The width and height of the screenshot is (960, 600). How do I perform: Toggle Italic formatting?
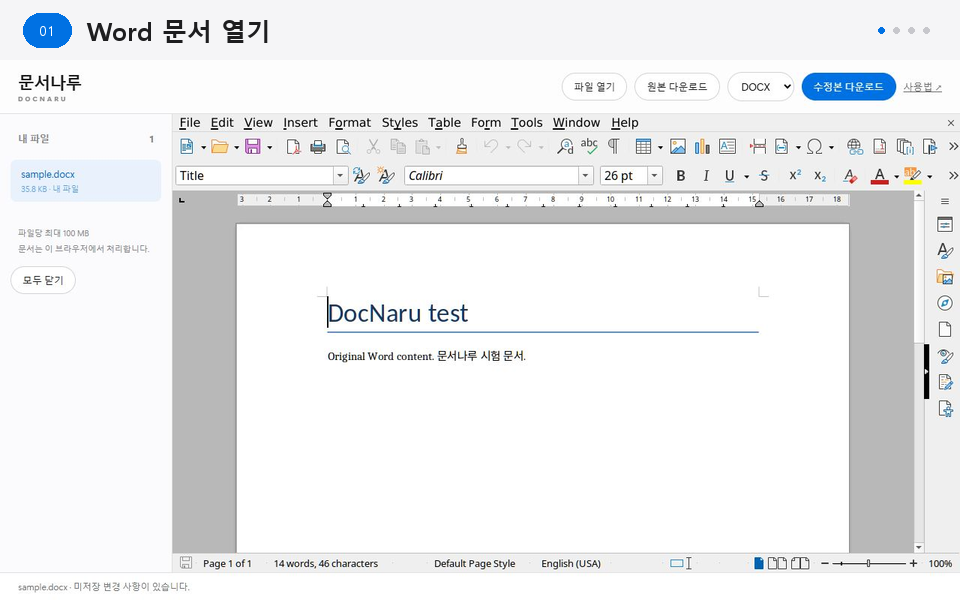click(706, 176)
